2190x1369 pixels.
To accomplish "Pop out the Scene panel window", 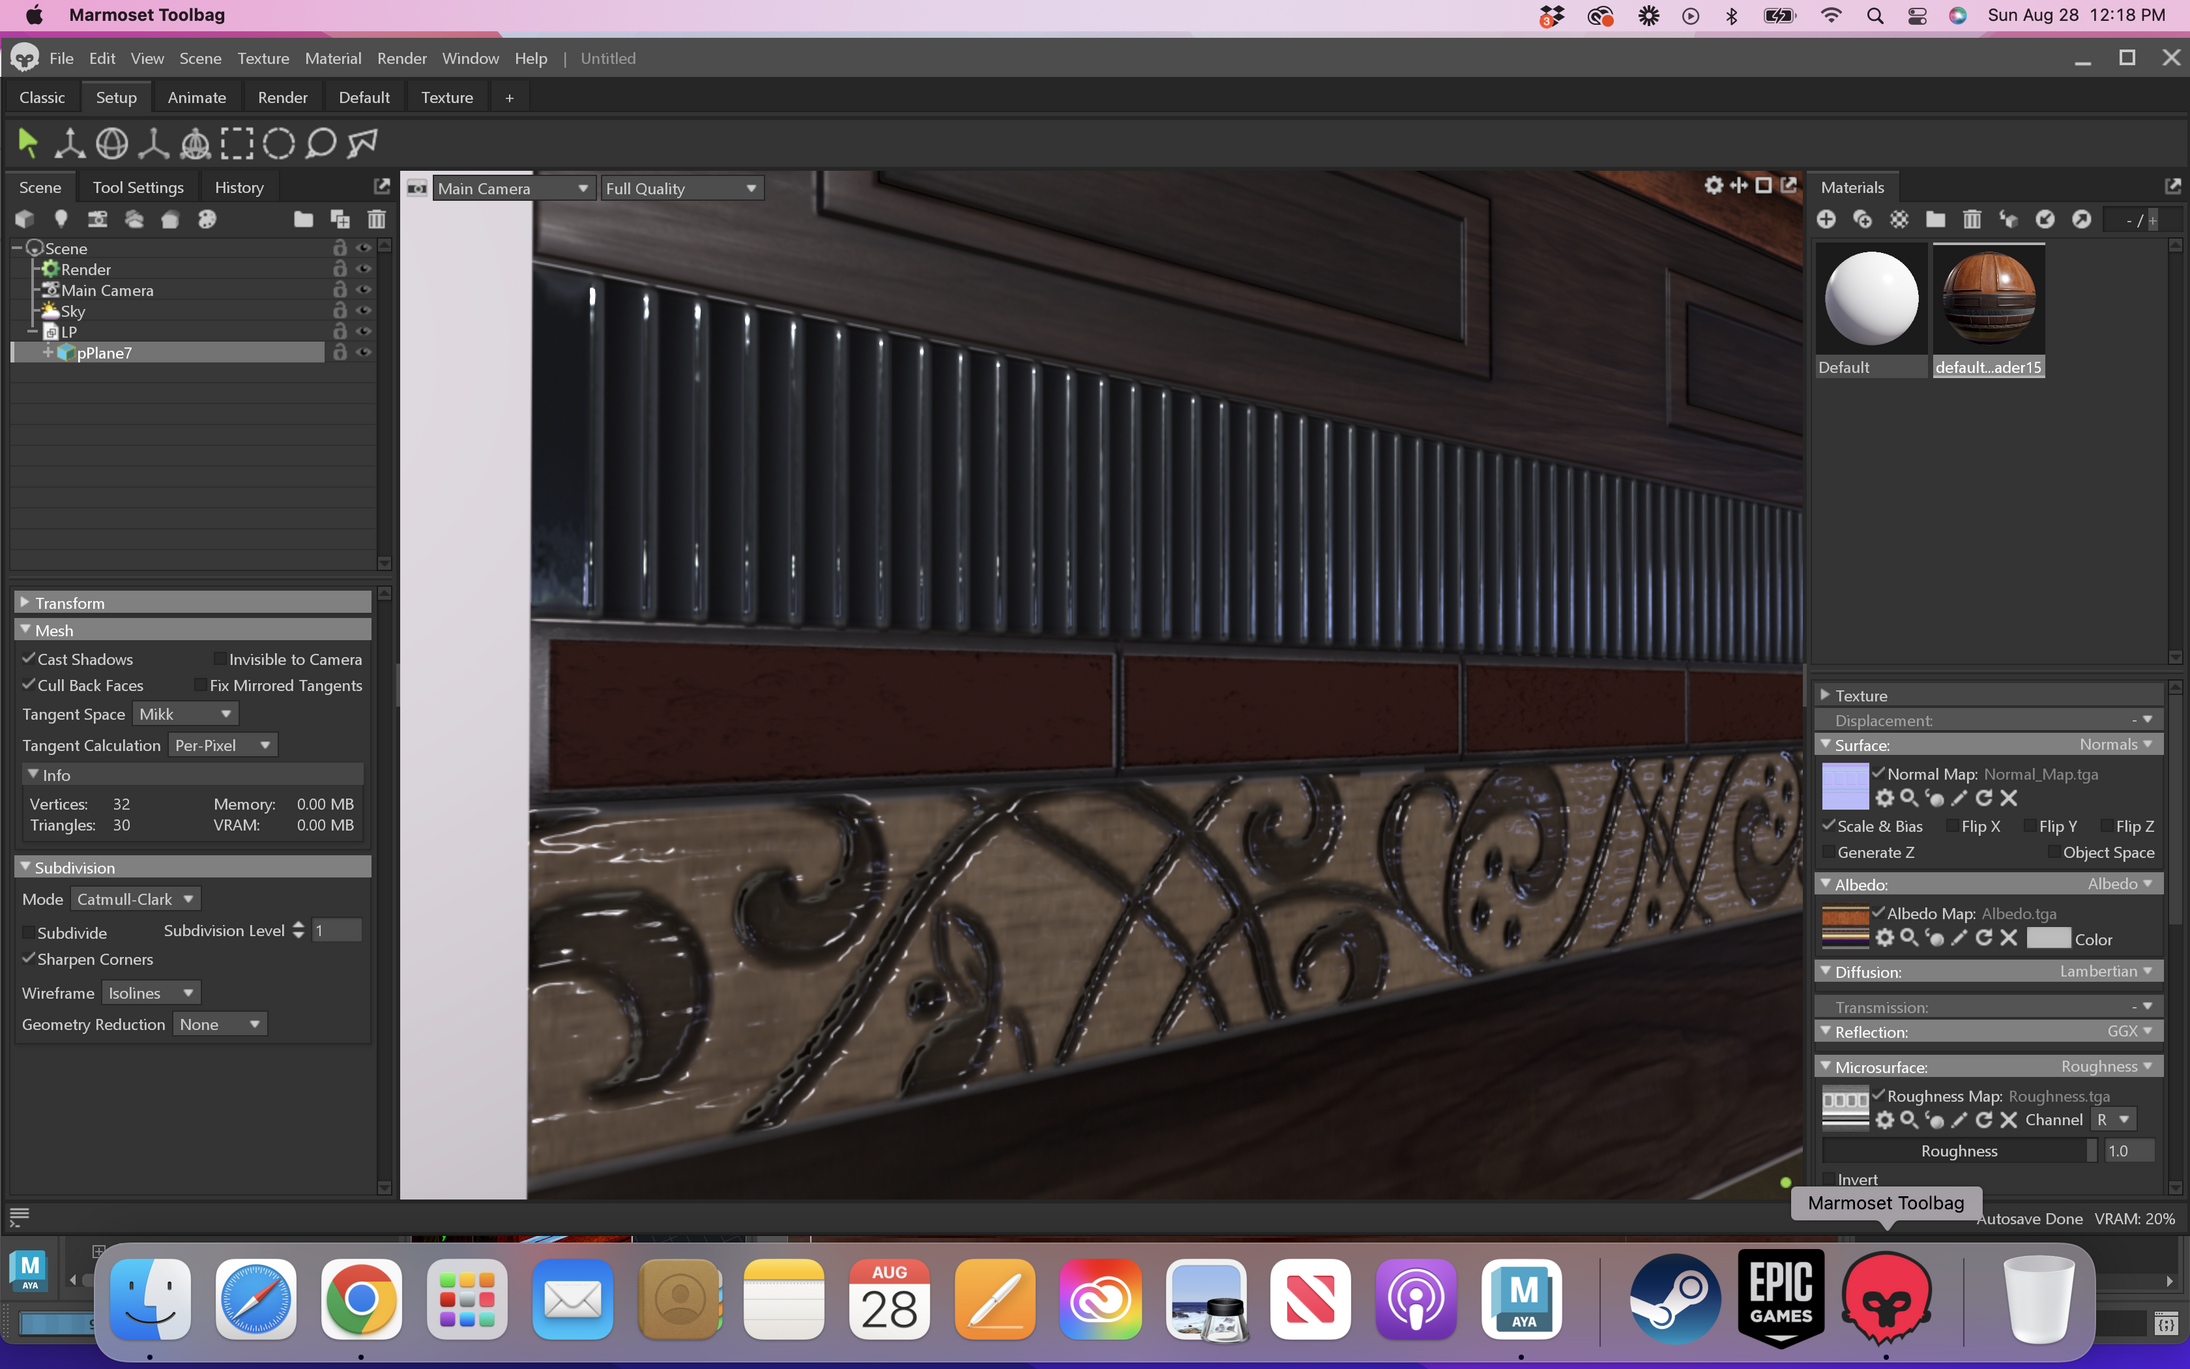I will pyautogui.click(x=381, y=186).
